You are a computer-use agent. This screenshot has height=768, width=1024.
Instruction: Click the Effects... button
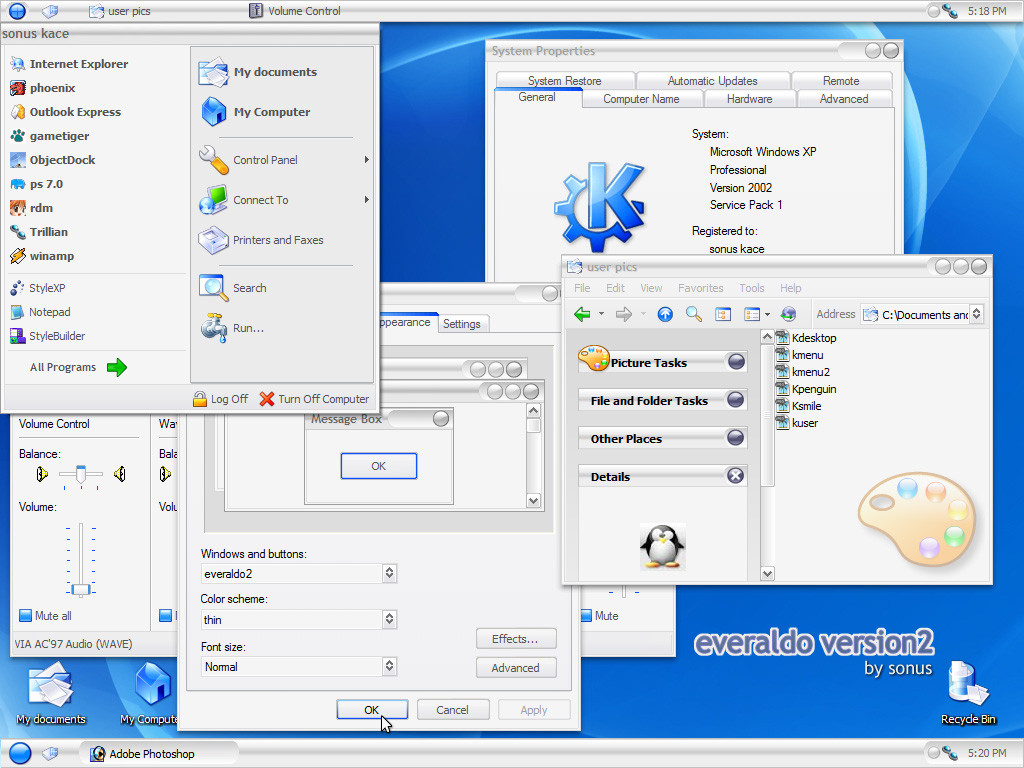click(x=516, y=639)
